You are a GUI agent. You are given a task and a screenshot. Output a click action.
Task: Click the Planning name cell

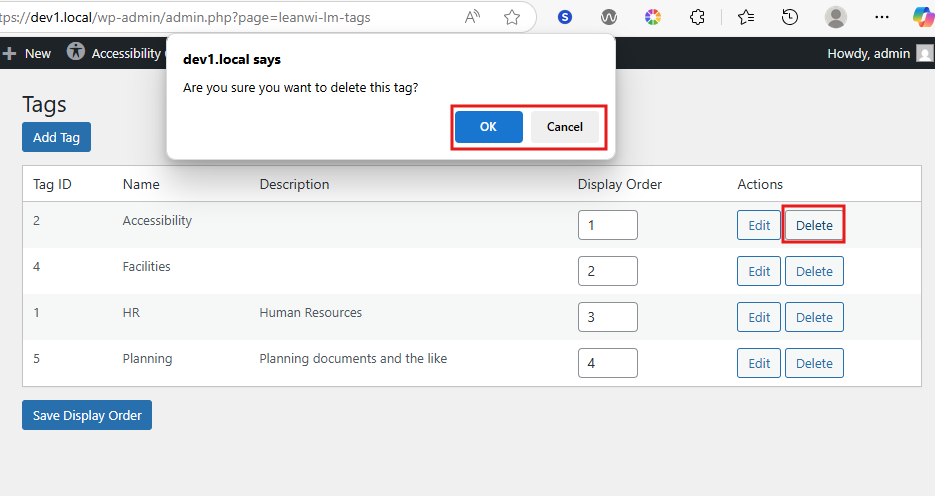(x=147, y=359)
